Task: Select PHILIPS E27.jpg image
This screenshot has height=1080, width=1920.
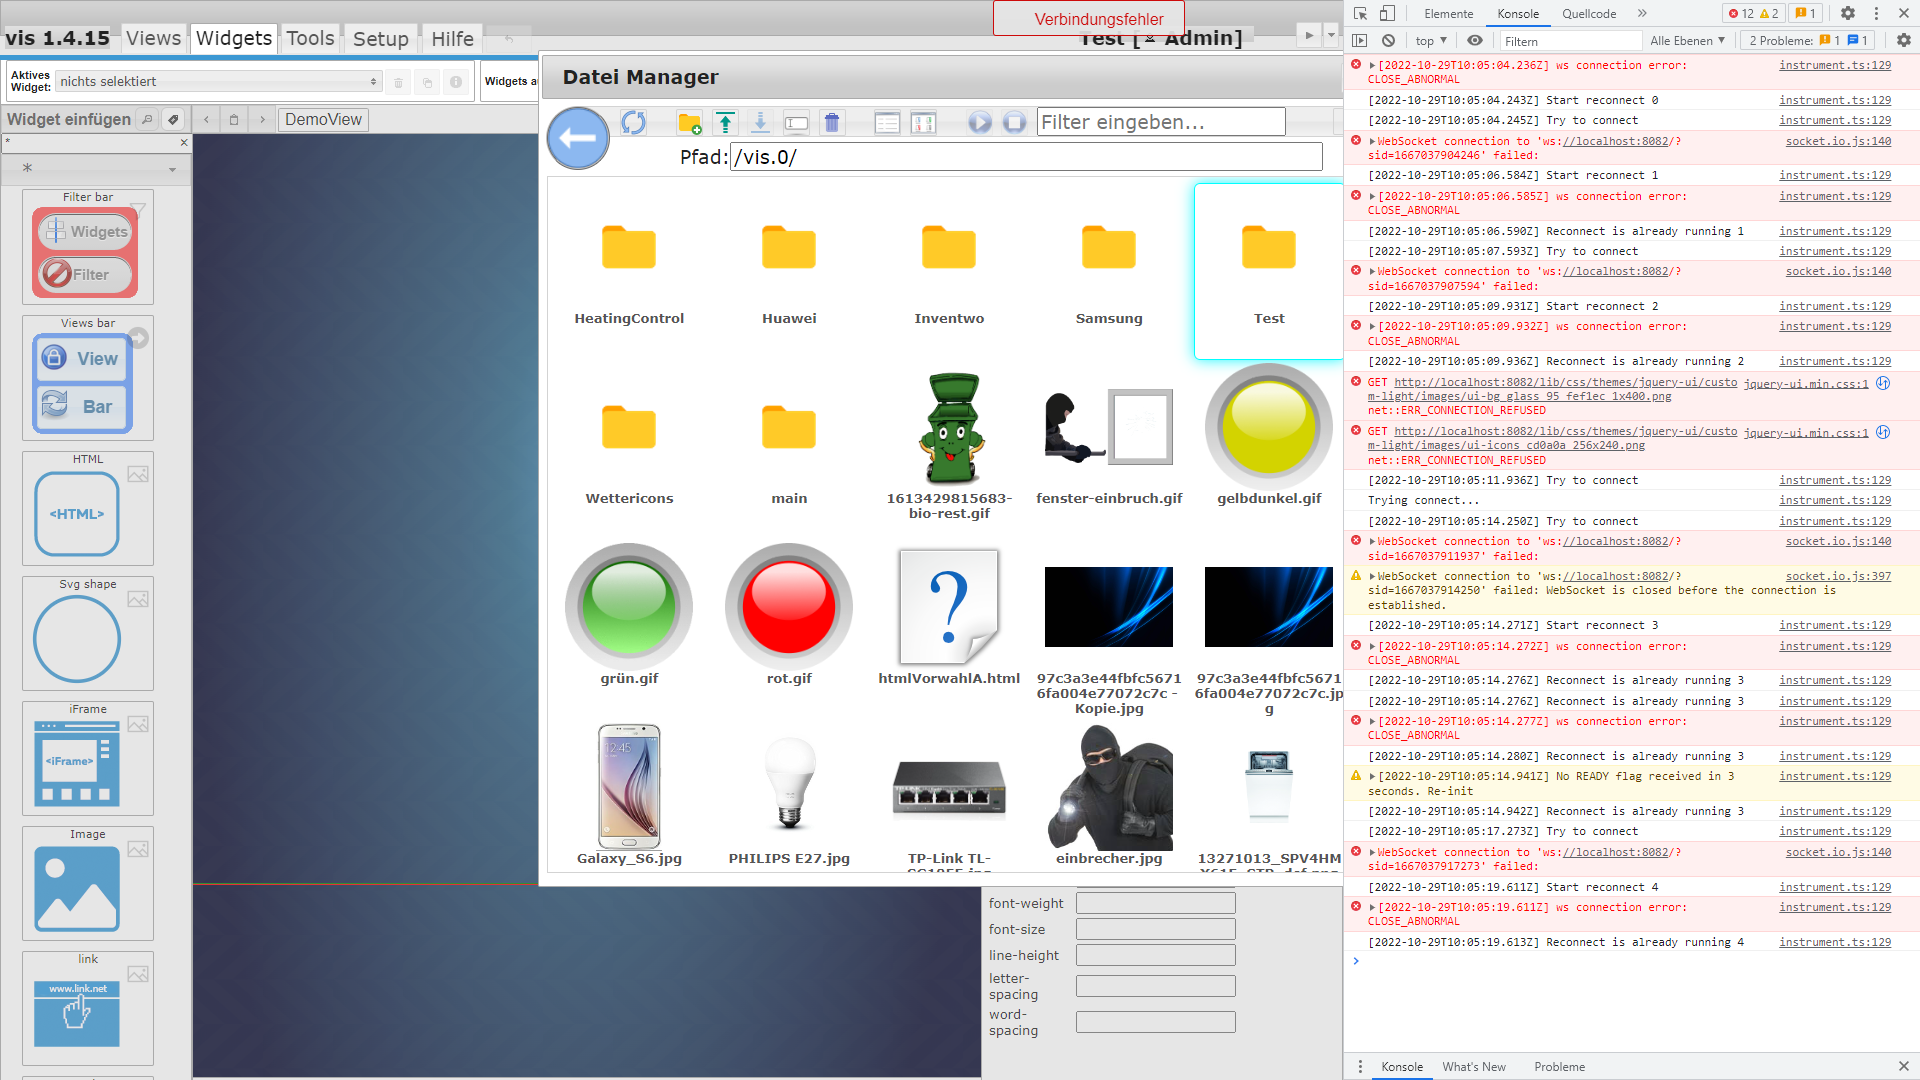Action: (x=789, y=795)
